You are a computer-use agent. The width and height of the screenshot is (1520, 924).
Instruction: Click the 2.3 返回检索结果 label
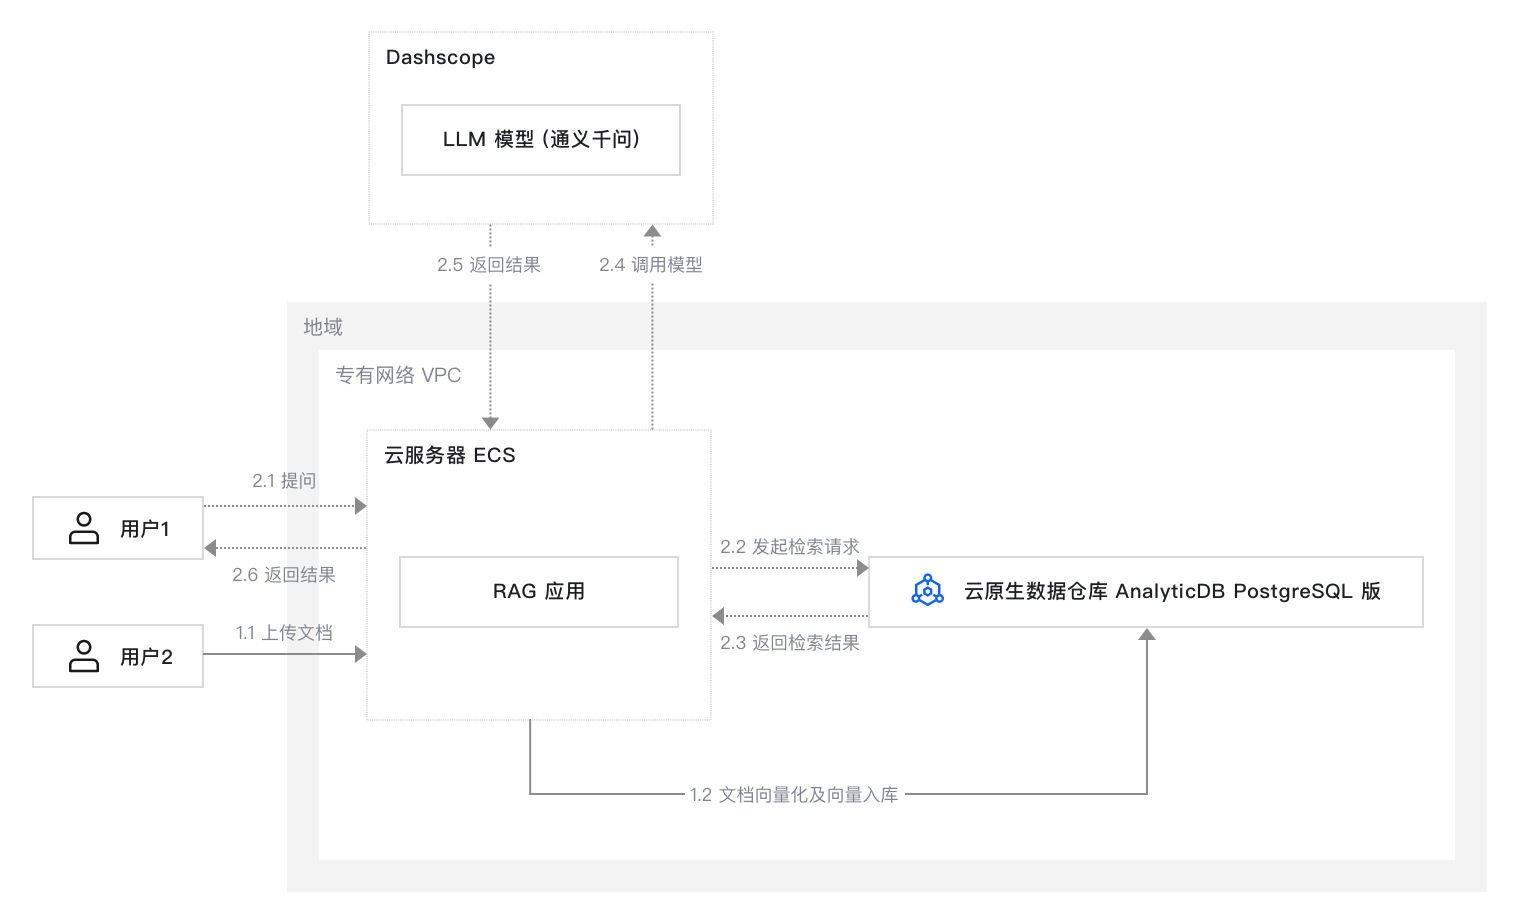pos(791,643)
